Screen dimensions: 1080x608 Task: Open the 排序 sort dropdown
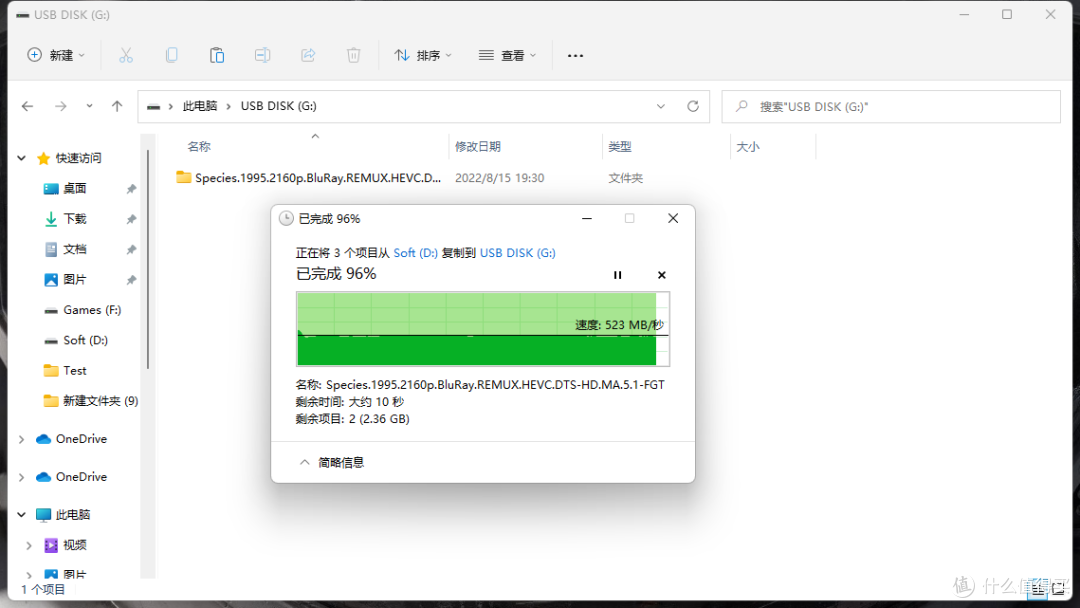[x=423, y=55]
